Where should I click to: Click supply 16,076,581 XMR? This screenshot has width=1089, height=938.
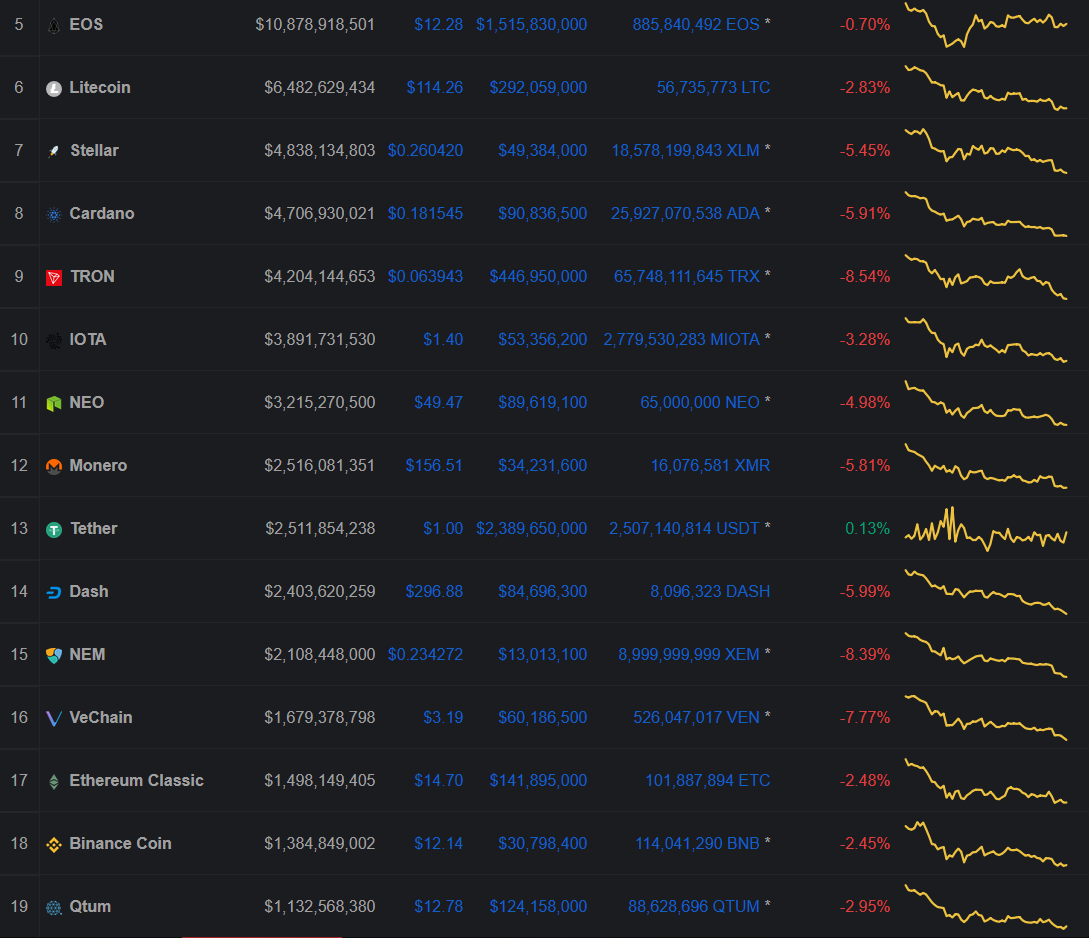pos(710,465)
